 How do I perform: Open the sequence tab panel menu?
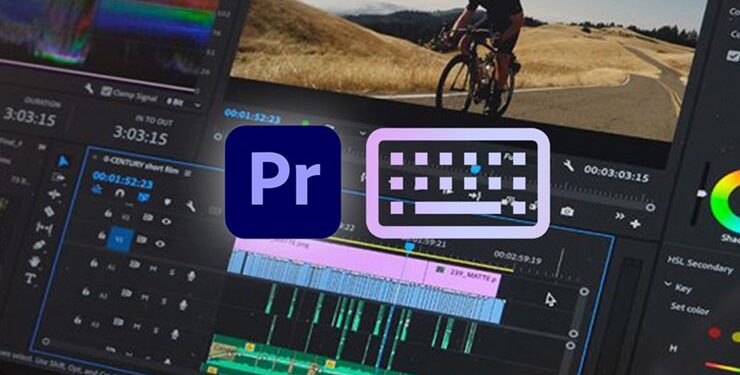pyautogui.click(x=187, y=173)
